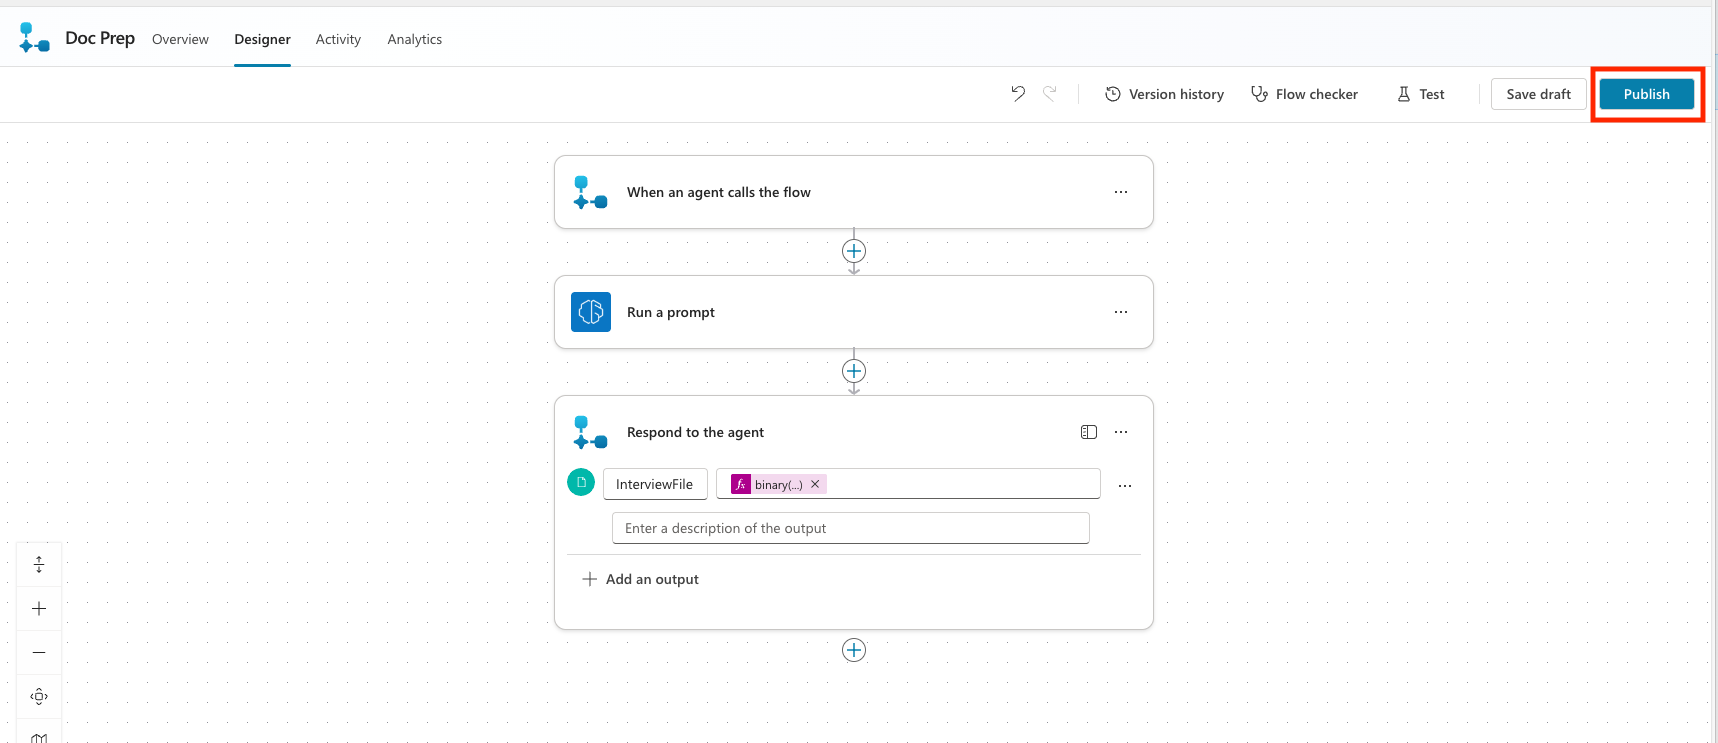Viewport: 1718px width, 743px height.
Task: Open more options on Run a prompt
Action: point(1121,312)
